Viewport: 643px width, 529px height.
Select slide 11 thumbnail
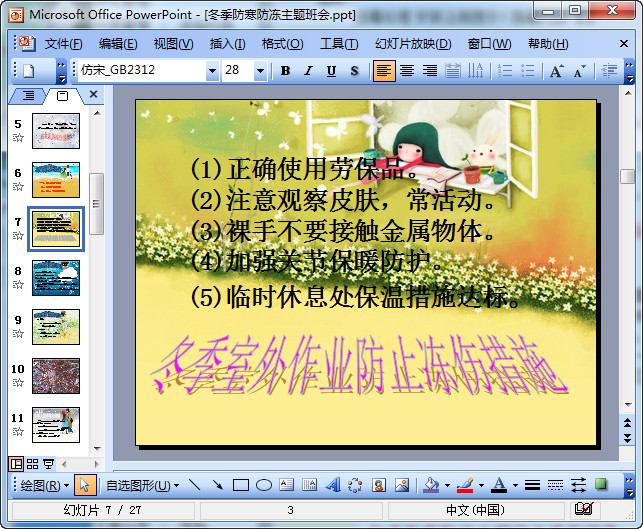[56, 425]
